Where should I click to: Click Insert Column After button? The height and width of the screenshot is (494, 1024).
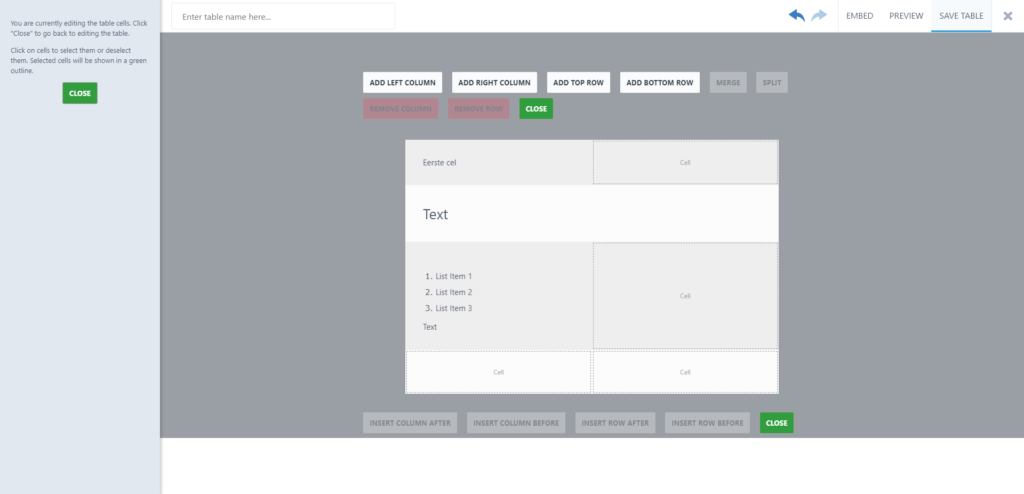tap(410, 423)
